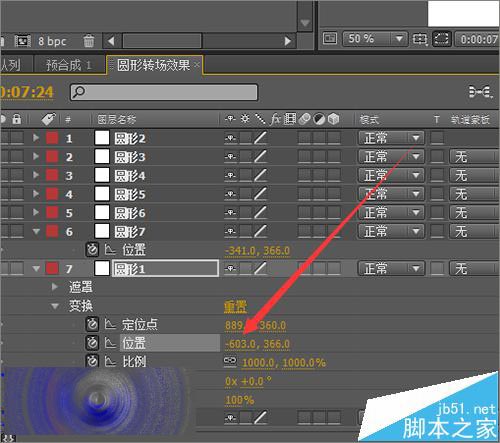
Task: Click the adjustment layer header icon
Action: pyautogui.click(x=319, y=119)
